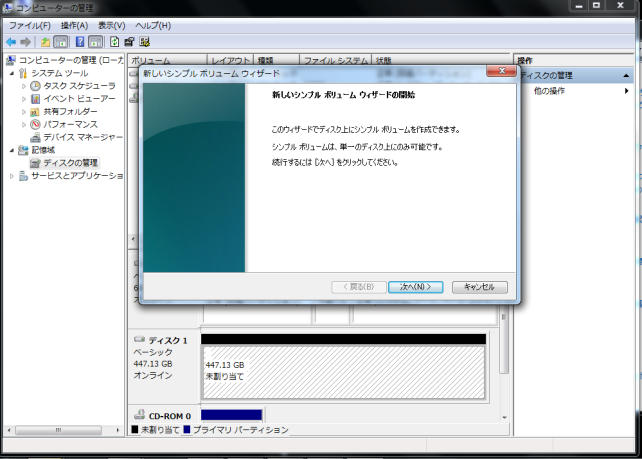The image size is (642, 459).
Task: Select パフォーマンス in the tree
Action: pyautogui.click(x=70, y=124)
